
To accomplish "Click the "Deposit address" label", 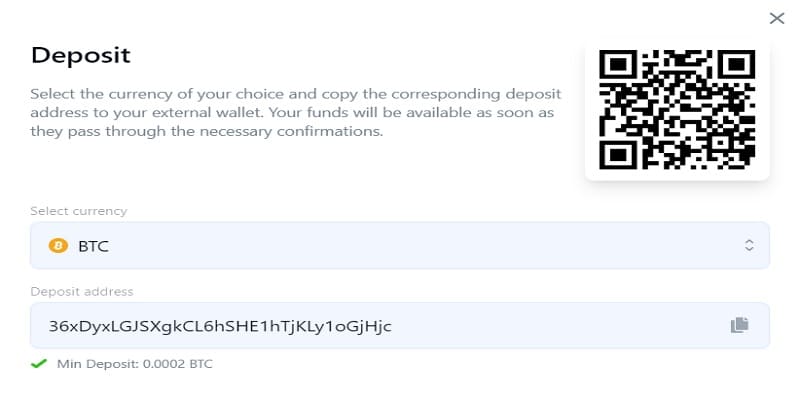I will tap(82, 291).
